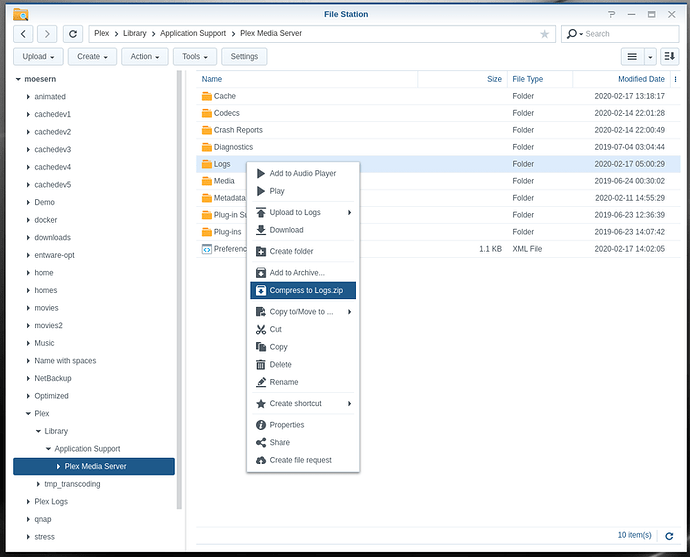Select the movies2 folder in tree
The height and width of the screenshot is (557, 690).
(48, 326)
